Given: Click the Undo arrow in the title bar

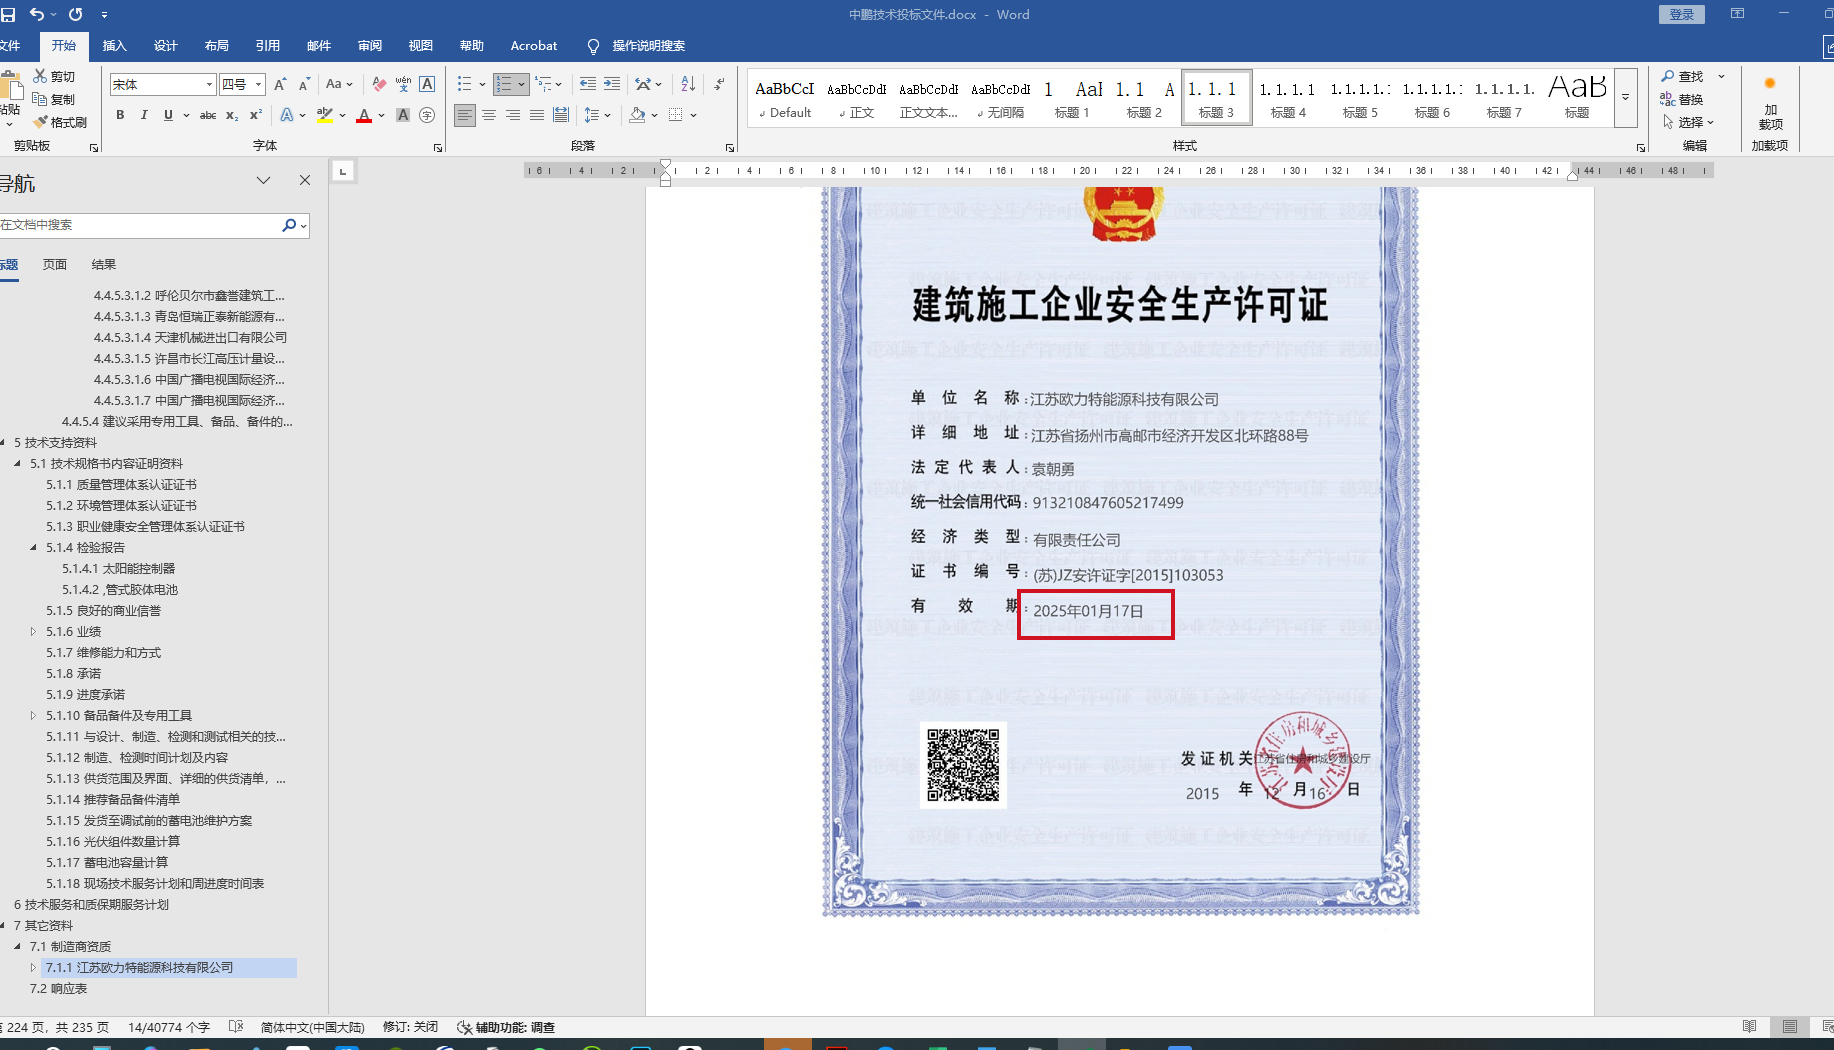Looking at the screenshot, I should coord(37,14).
